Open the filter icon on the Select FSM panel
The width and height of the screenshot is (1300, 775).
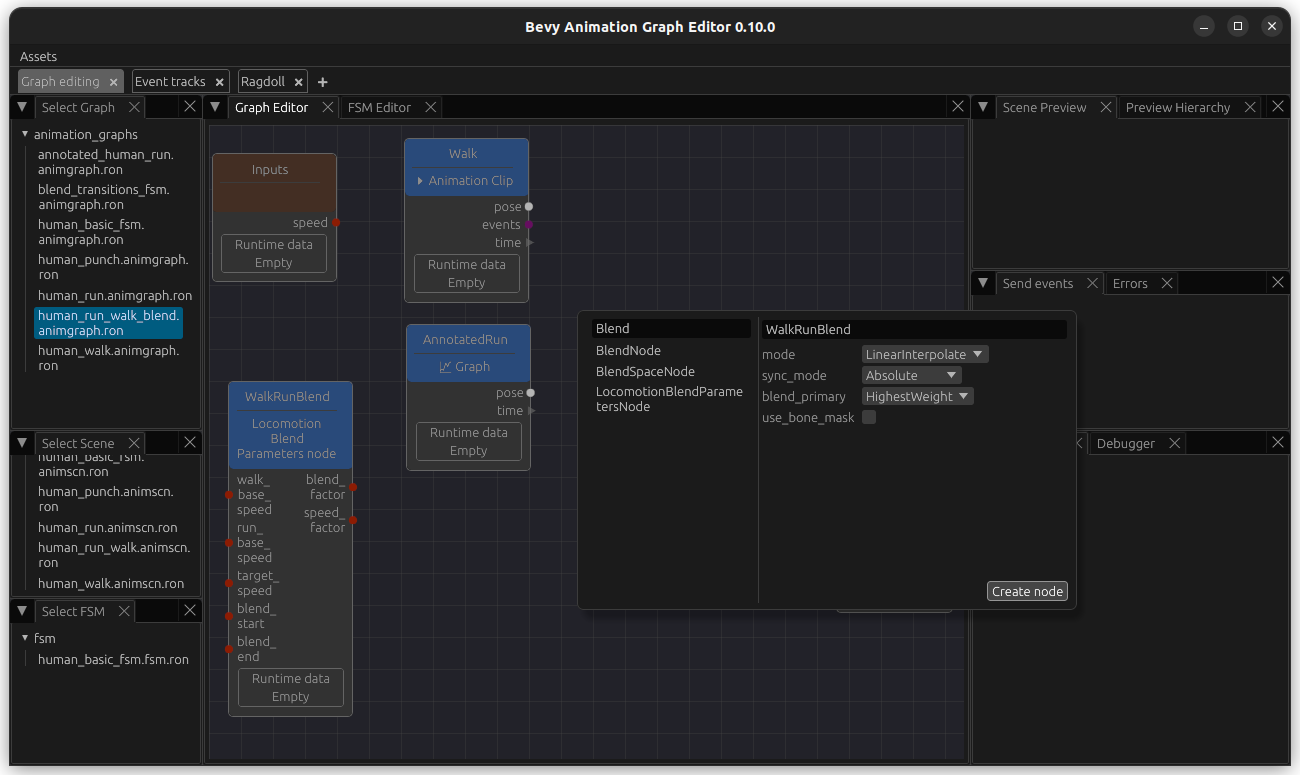(x=21, y=610)
